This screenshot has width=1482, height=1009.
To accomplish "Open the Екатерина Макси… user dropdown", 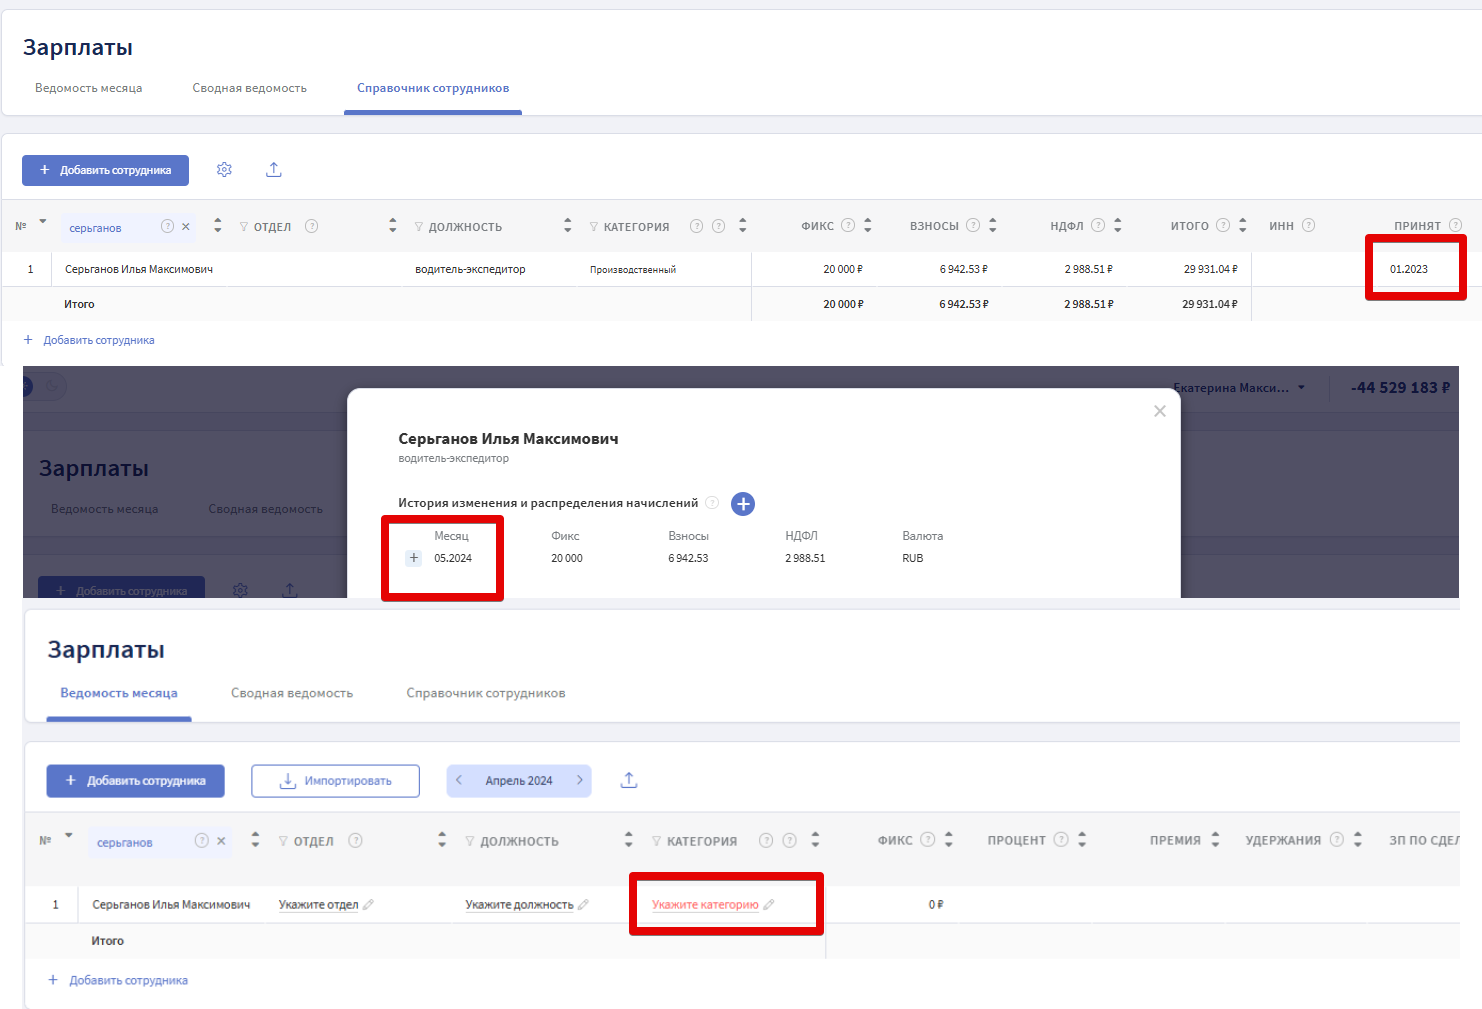I will point(1239,388).
